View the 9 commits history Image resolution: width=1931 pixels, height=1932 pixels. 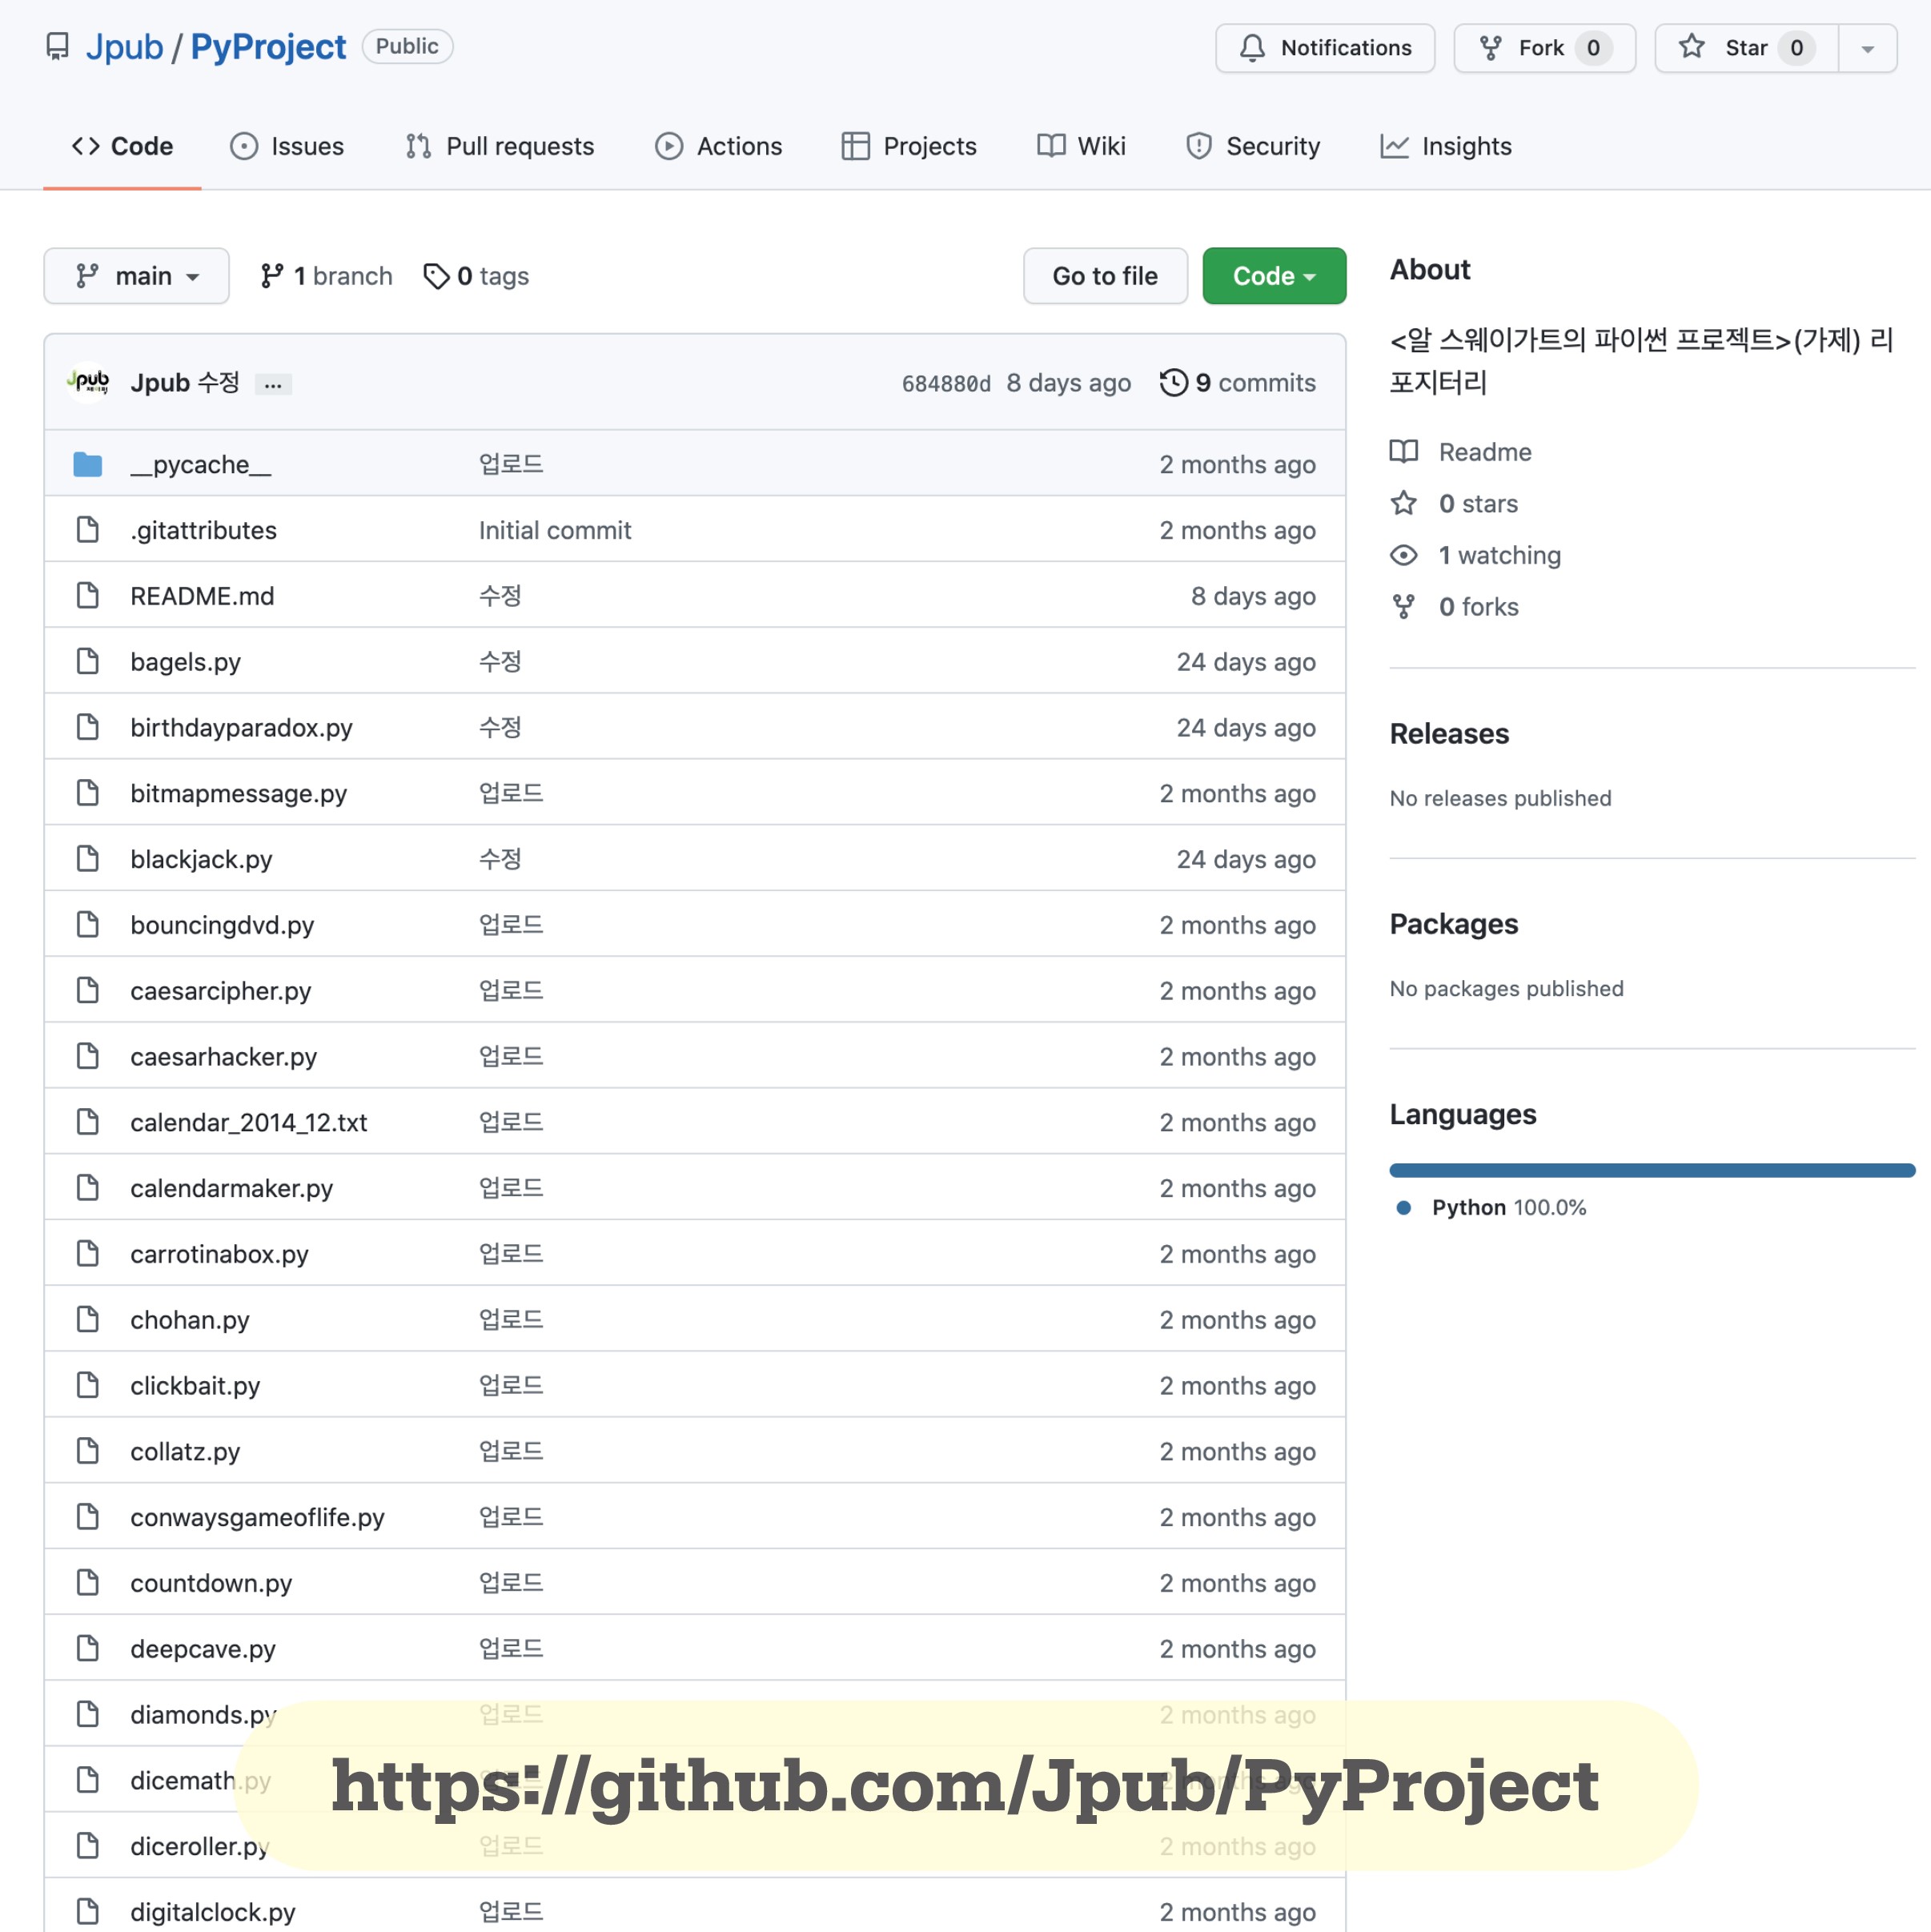(x=1237, y=383)
